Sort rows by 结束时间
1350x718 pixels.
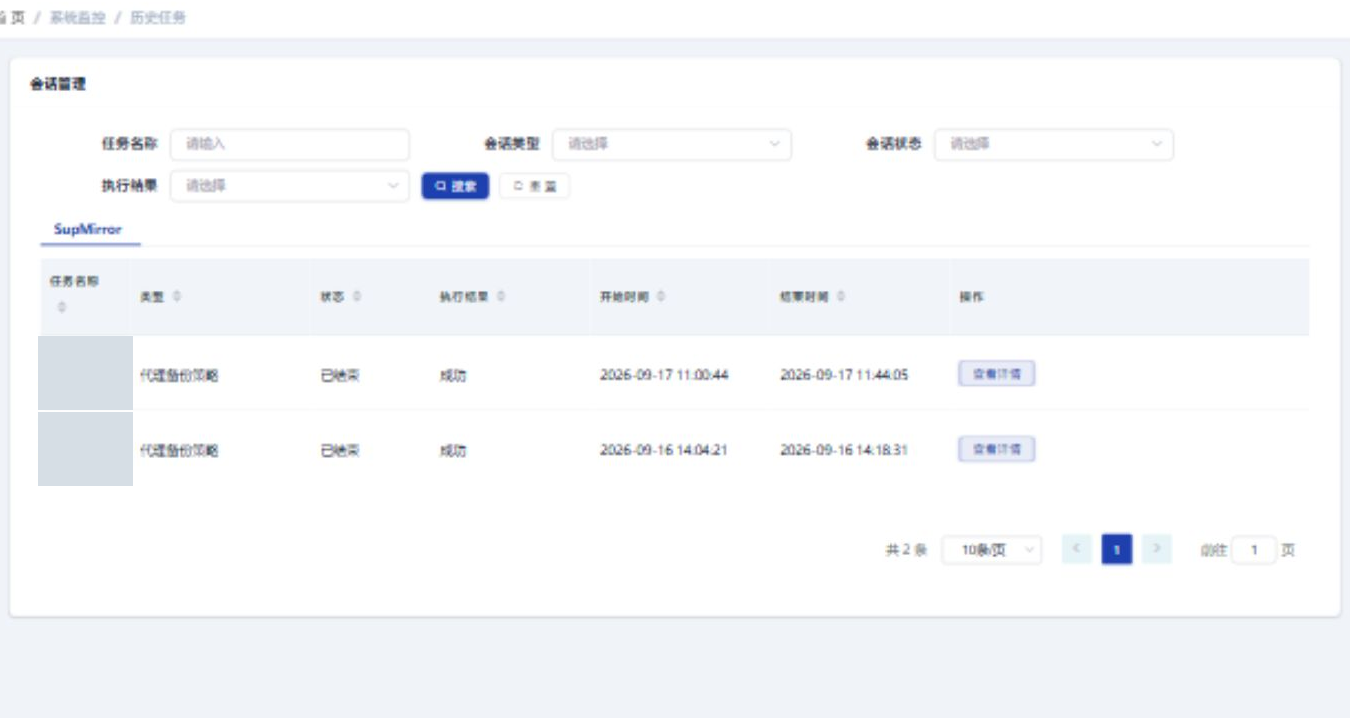842,296
